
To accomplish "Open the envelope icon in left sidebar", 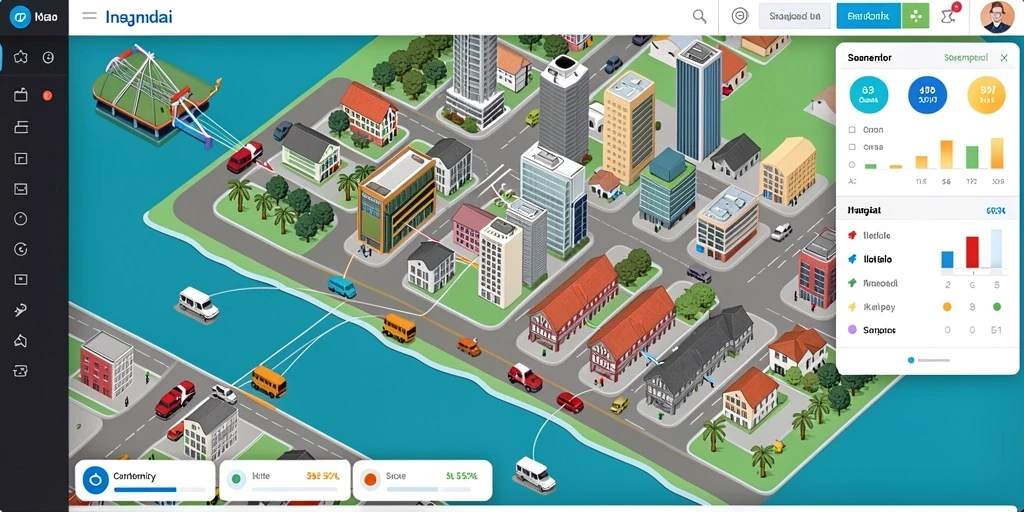I will [x=21, y=189].
